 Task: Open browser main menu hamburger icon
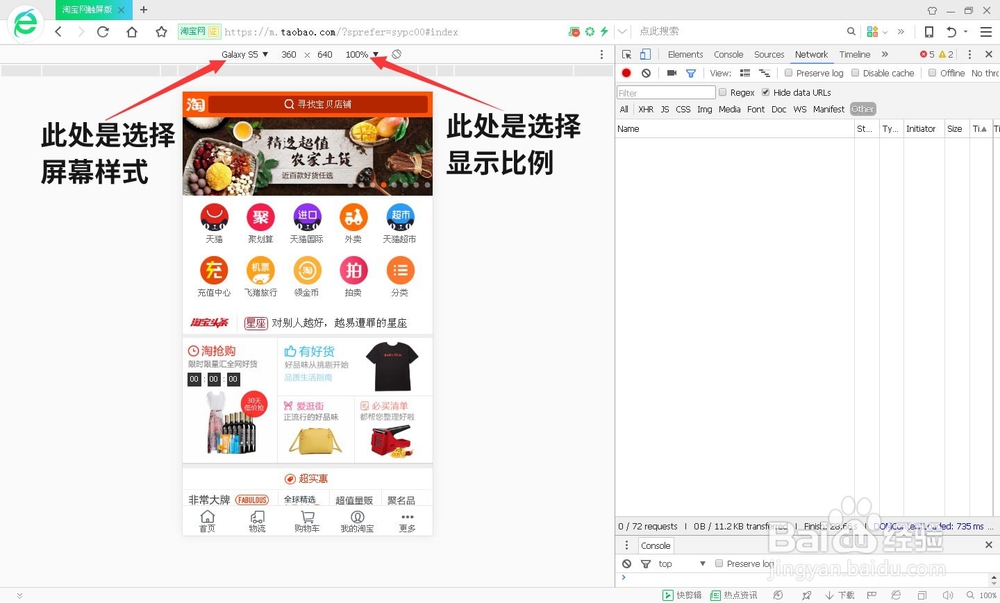(986, 31)
